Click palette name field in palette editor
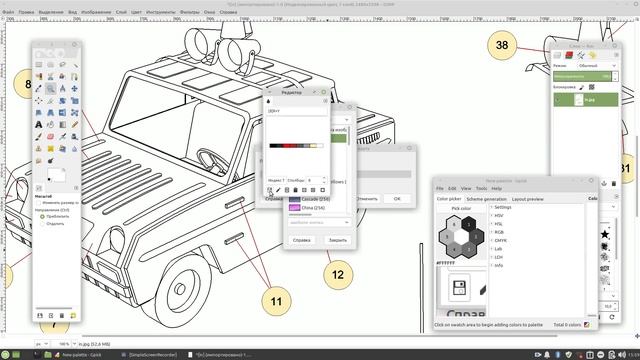This screenshot has height=360, width=640. (296, 111)
